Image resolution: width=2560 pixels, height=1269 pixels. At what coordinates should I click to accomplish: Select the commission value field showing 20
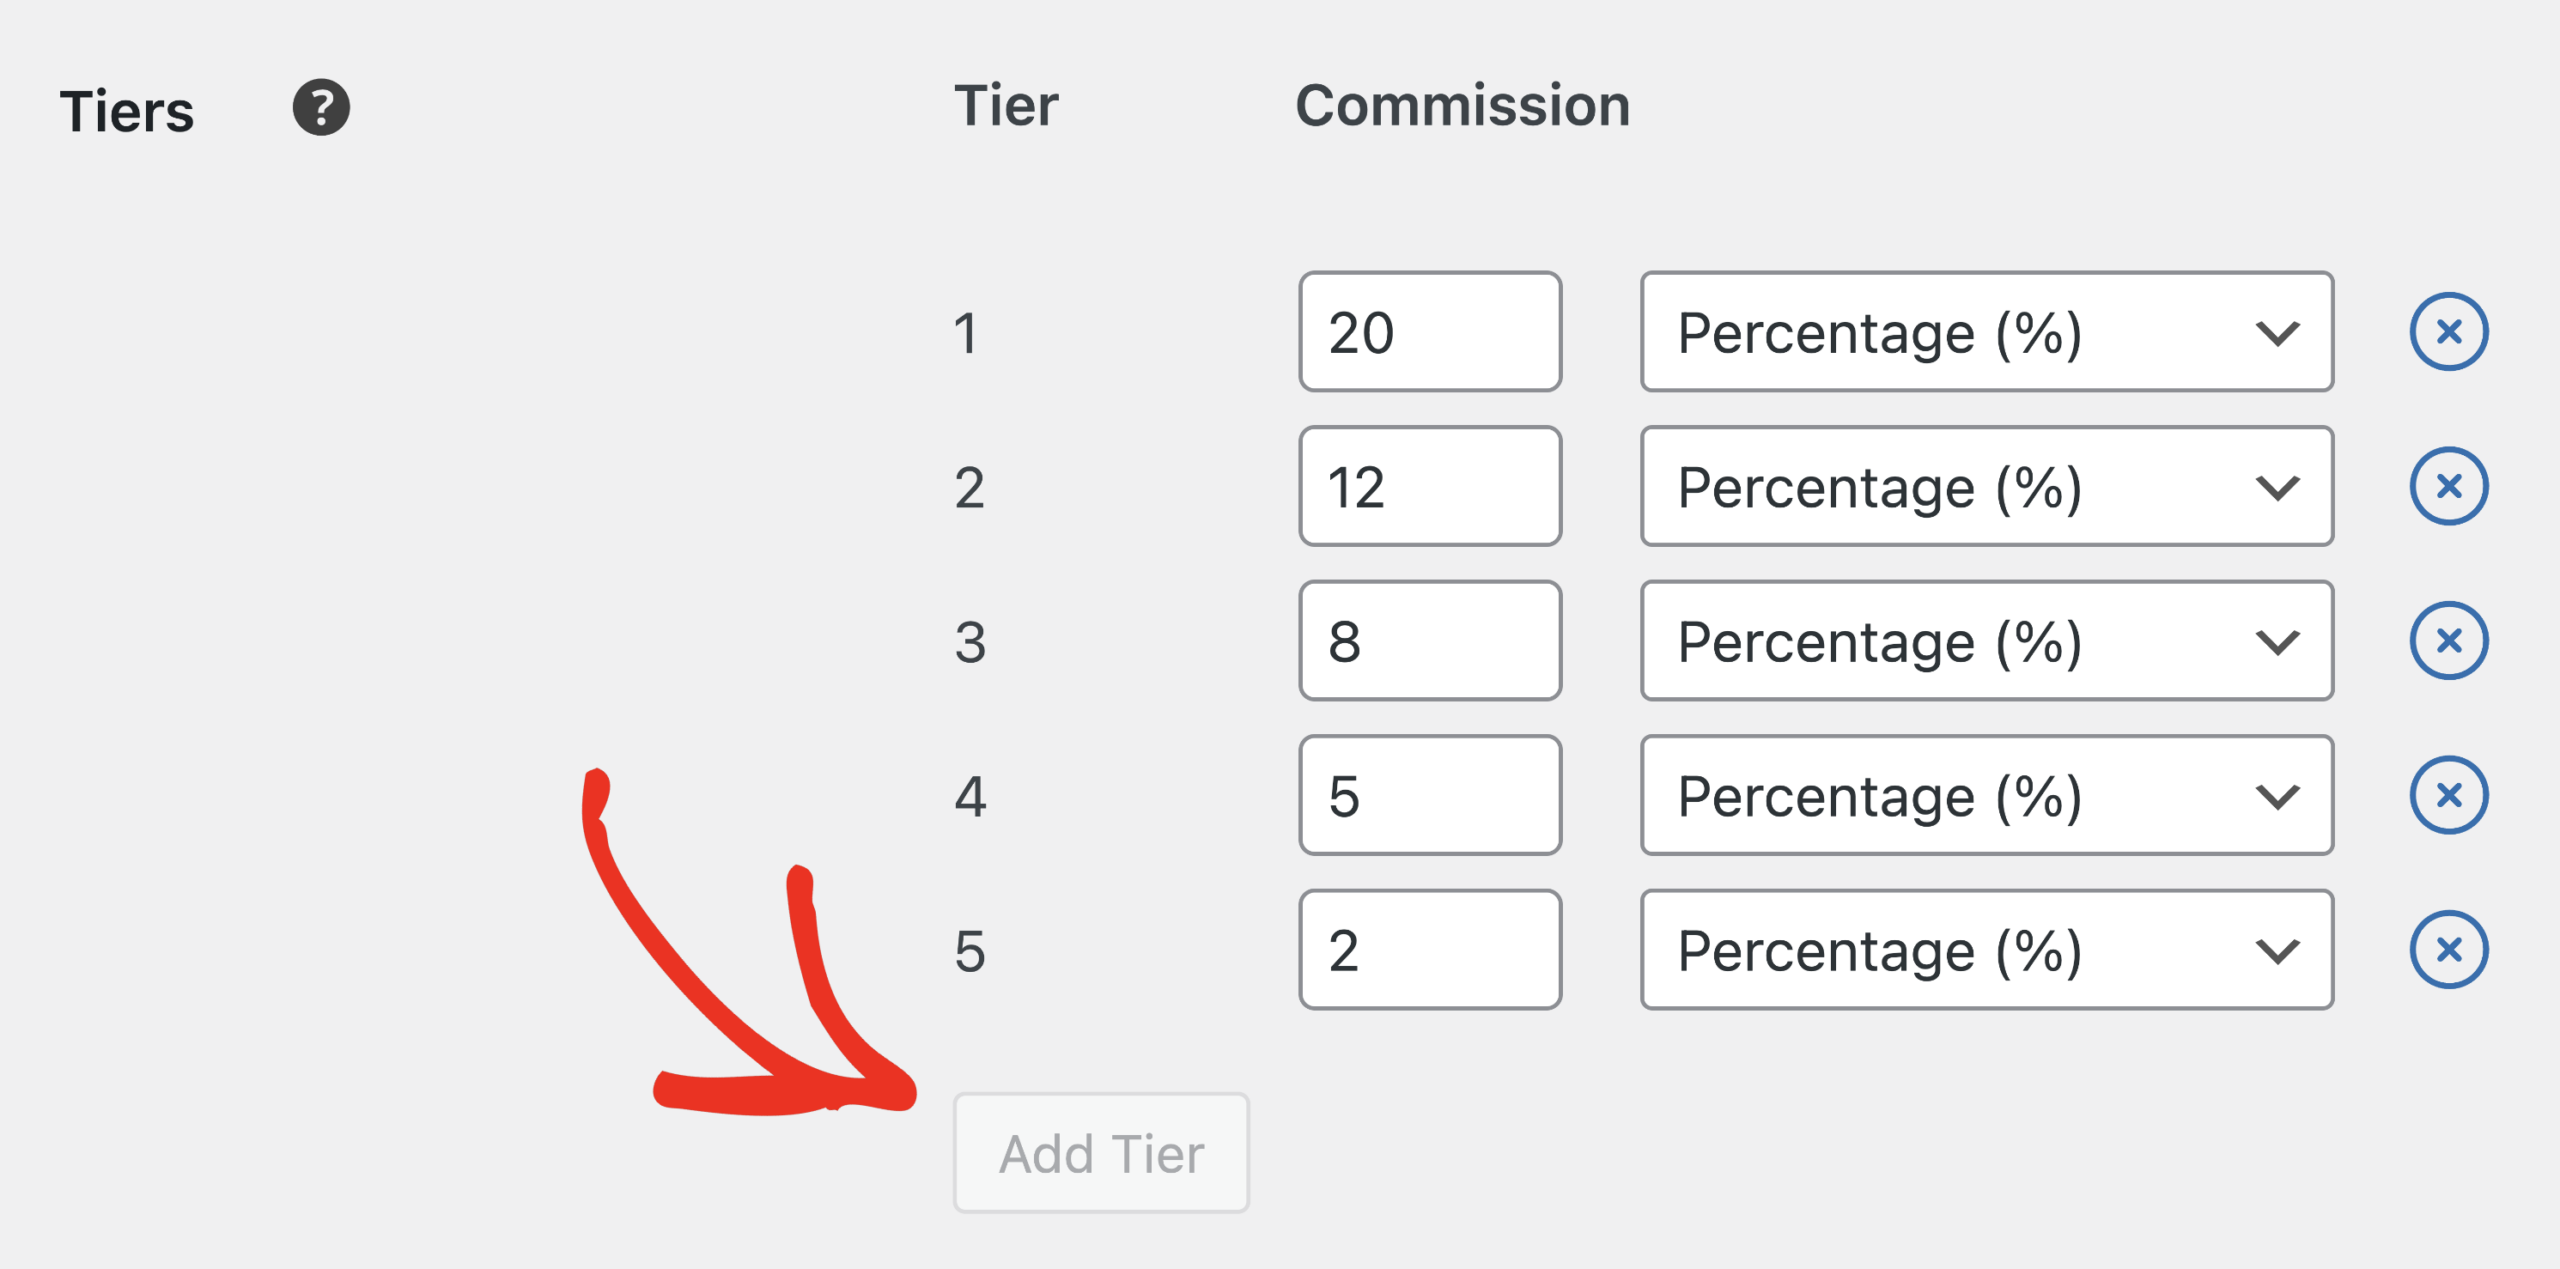click(x=1429, y=332)
